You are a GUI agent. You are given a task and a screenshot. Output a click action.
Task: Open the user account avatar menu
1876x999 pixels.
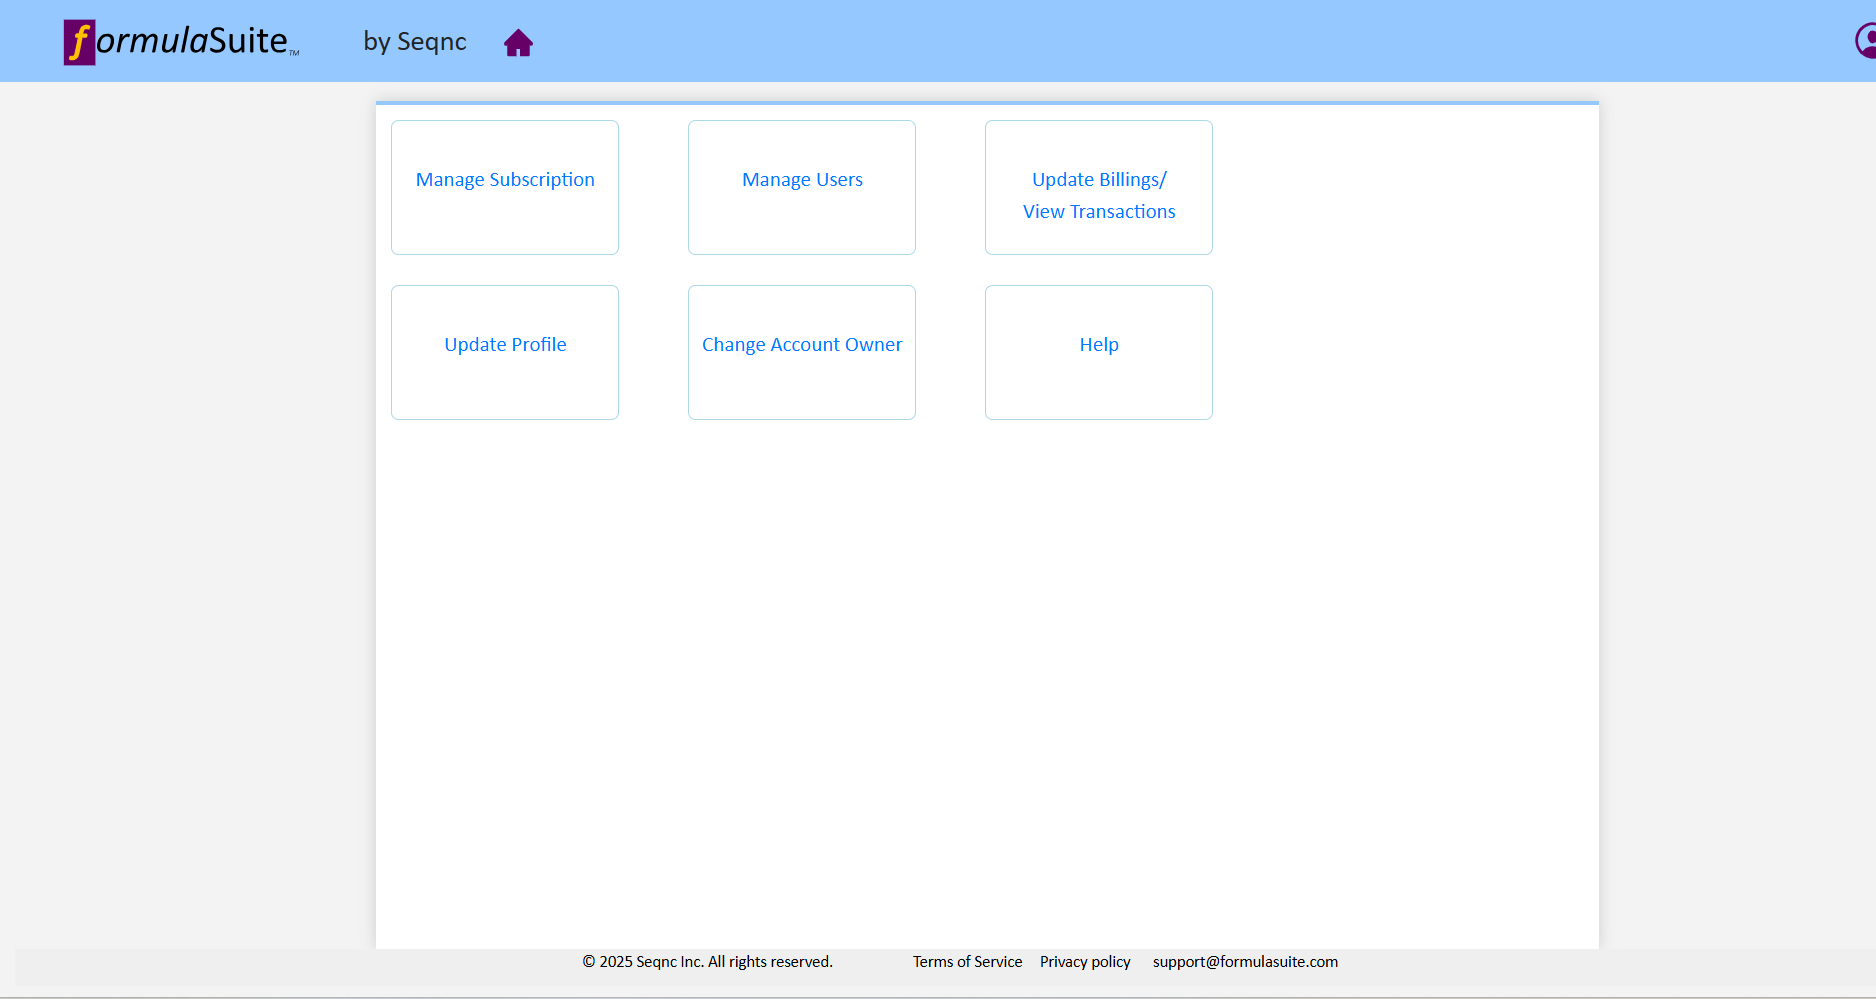click(x=1866, y=41)
